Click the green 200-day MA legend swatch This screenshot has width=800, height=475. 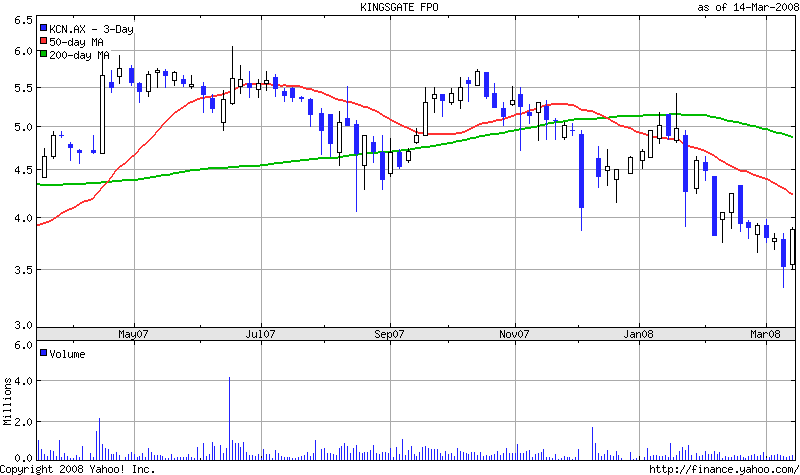pos(44,53)
